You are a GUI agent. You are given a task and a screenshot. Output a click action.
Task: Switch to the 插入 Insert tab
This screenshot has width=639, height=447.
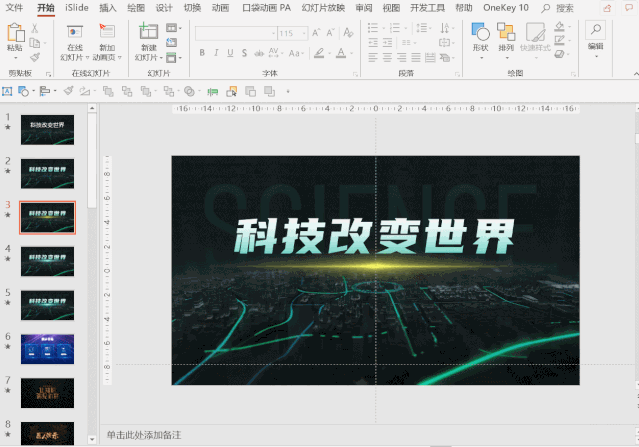point(108,8)
